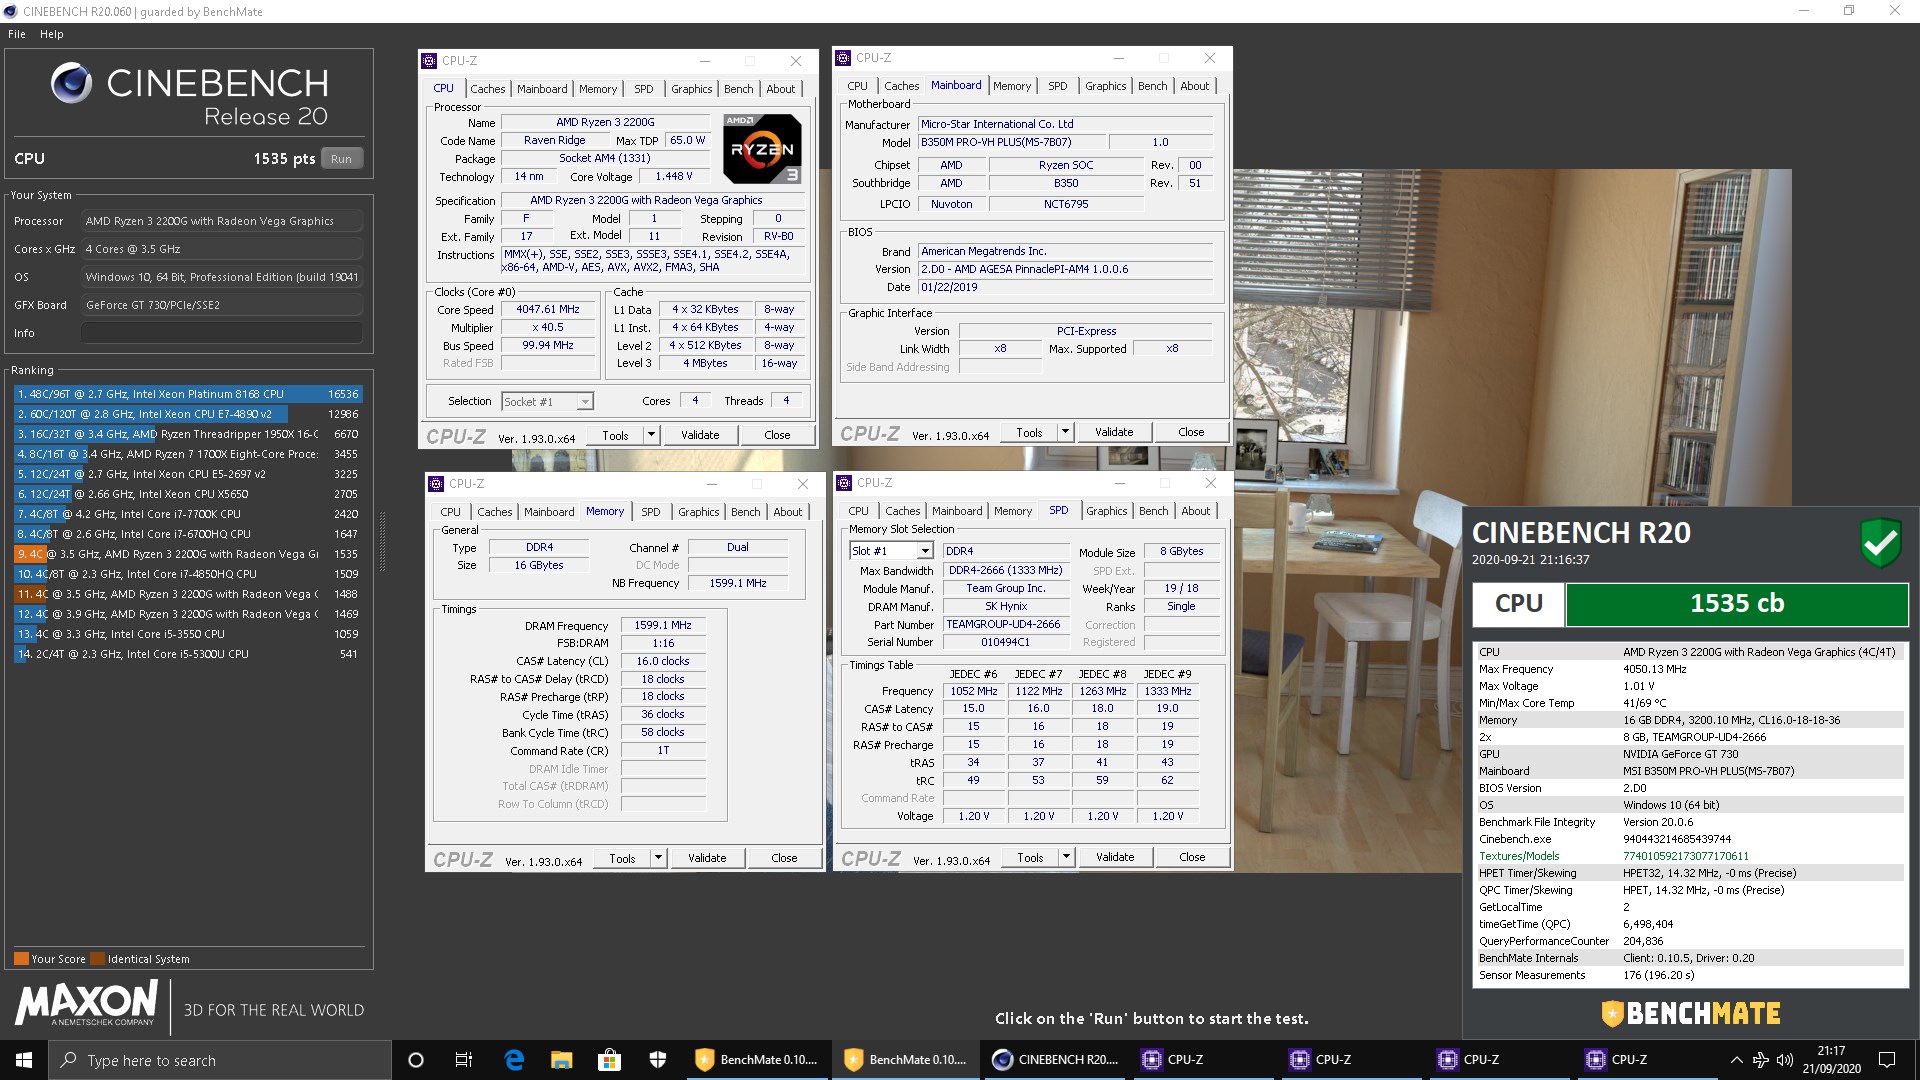
Task: Click the MAXON logo
Action: click(86, 1003)
